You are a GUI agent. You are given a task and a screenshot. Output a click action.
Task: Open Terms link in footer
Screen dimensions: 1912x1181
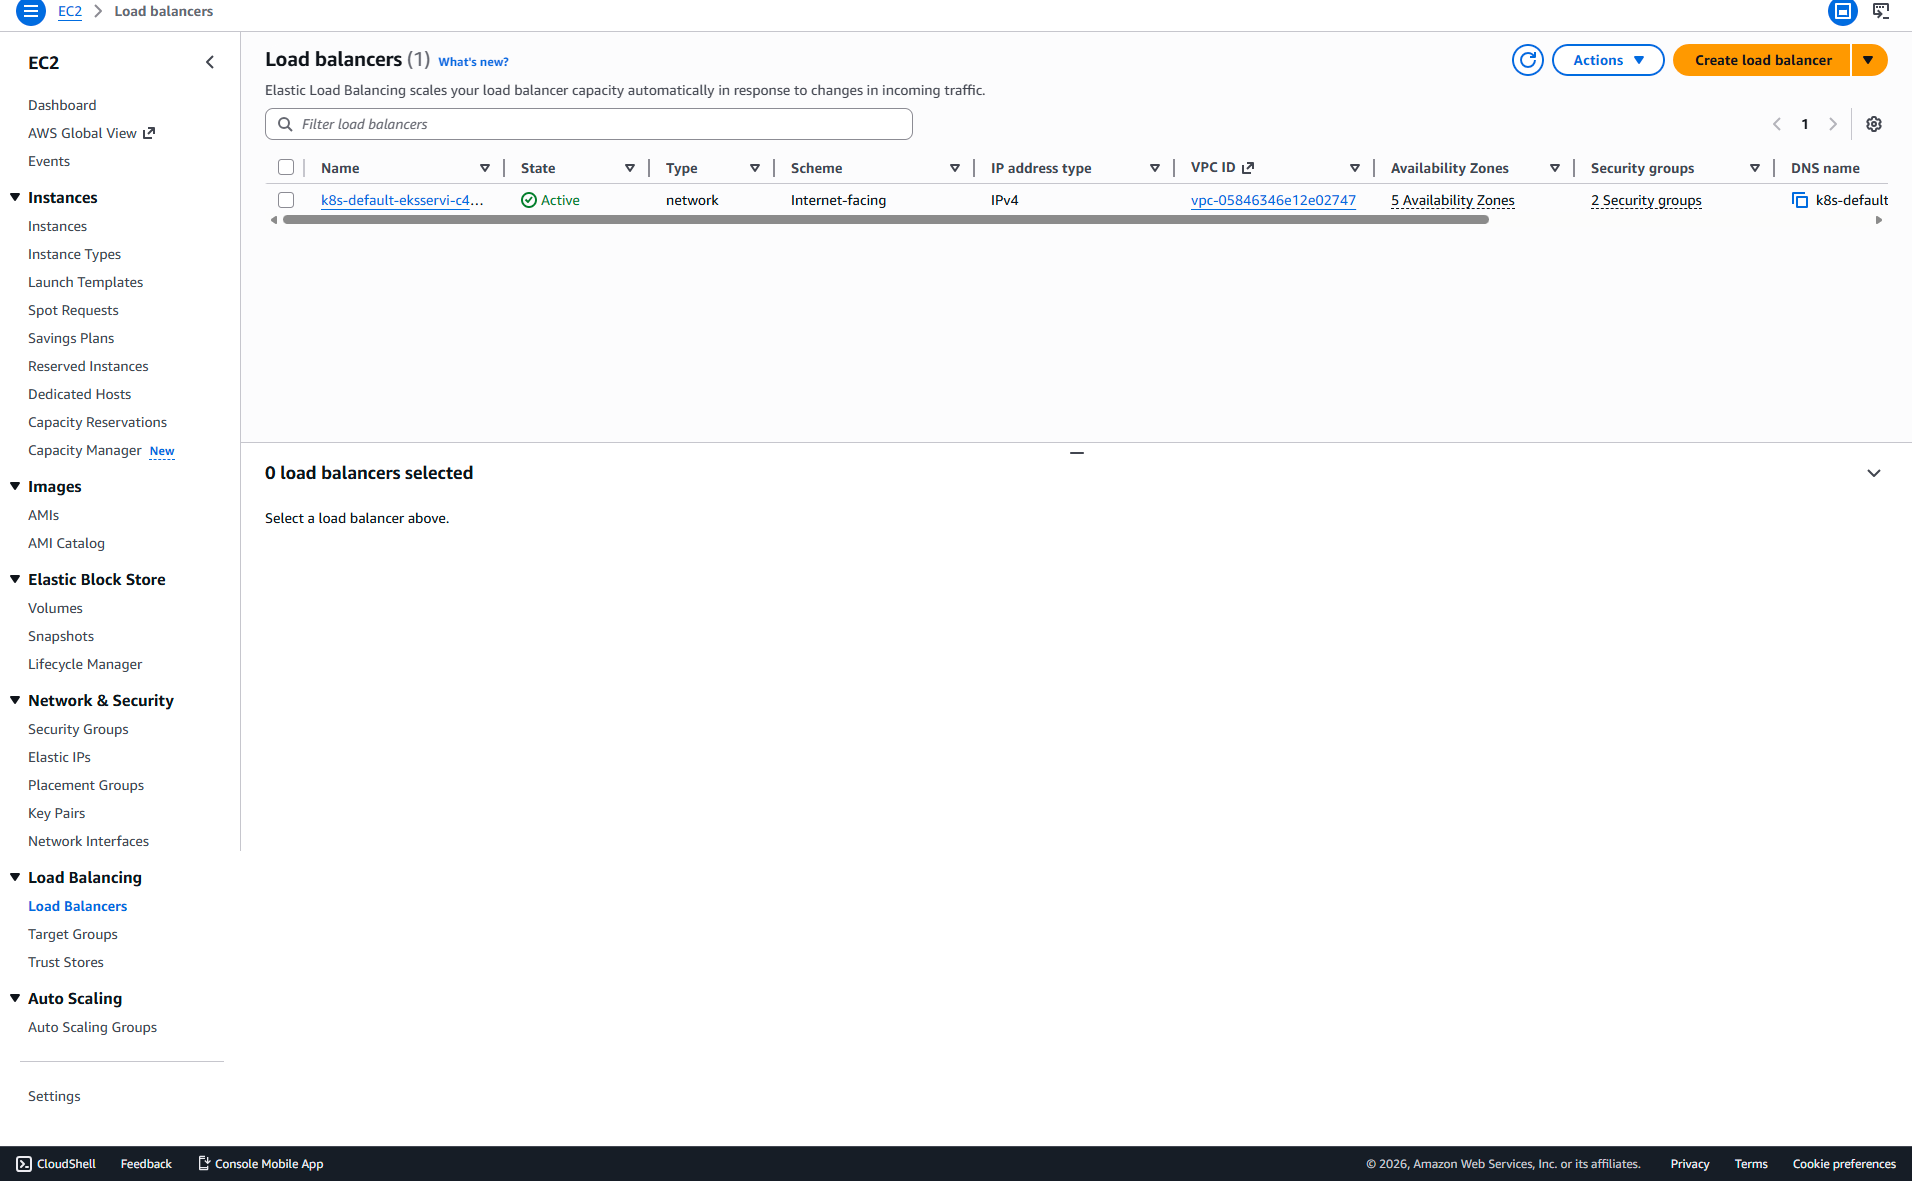pyautogui.click(x=1751, y=1164)
